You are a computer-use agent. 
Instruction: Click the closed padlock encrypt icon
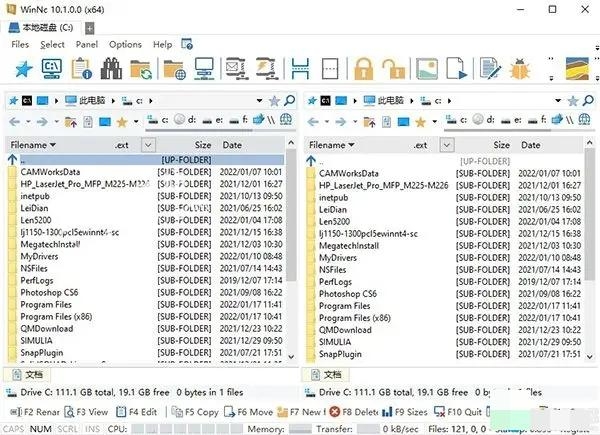pos(362,69)
